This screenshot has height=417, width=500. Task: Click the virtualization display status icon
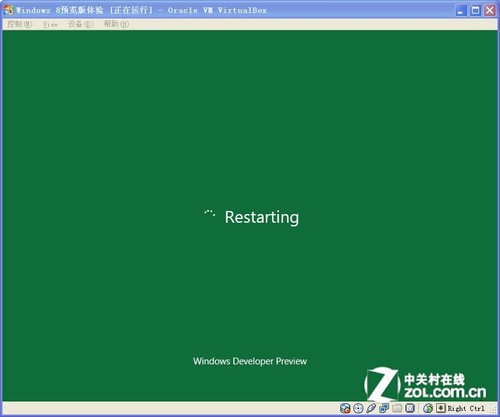point(410,408)
